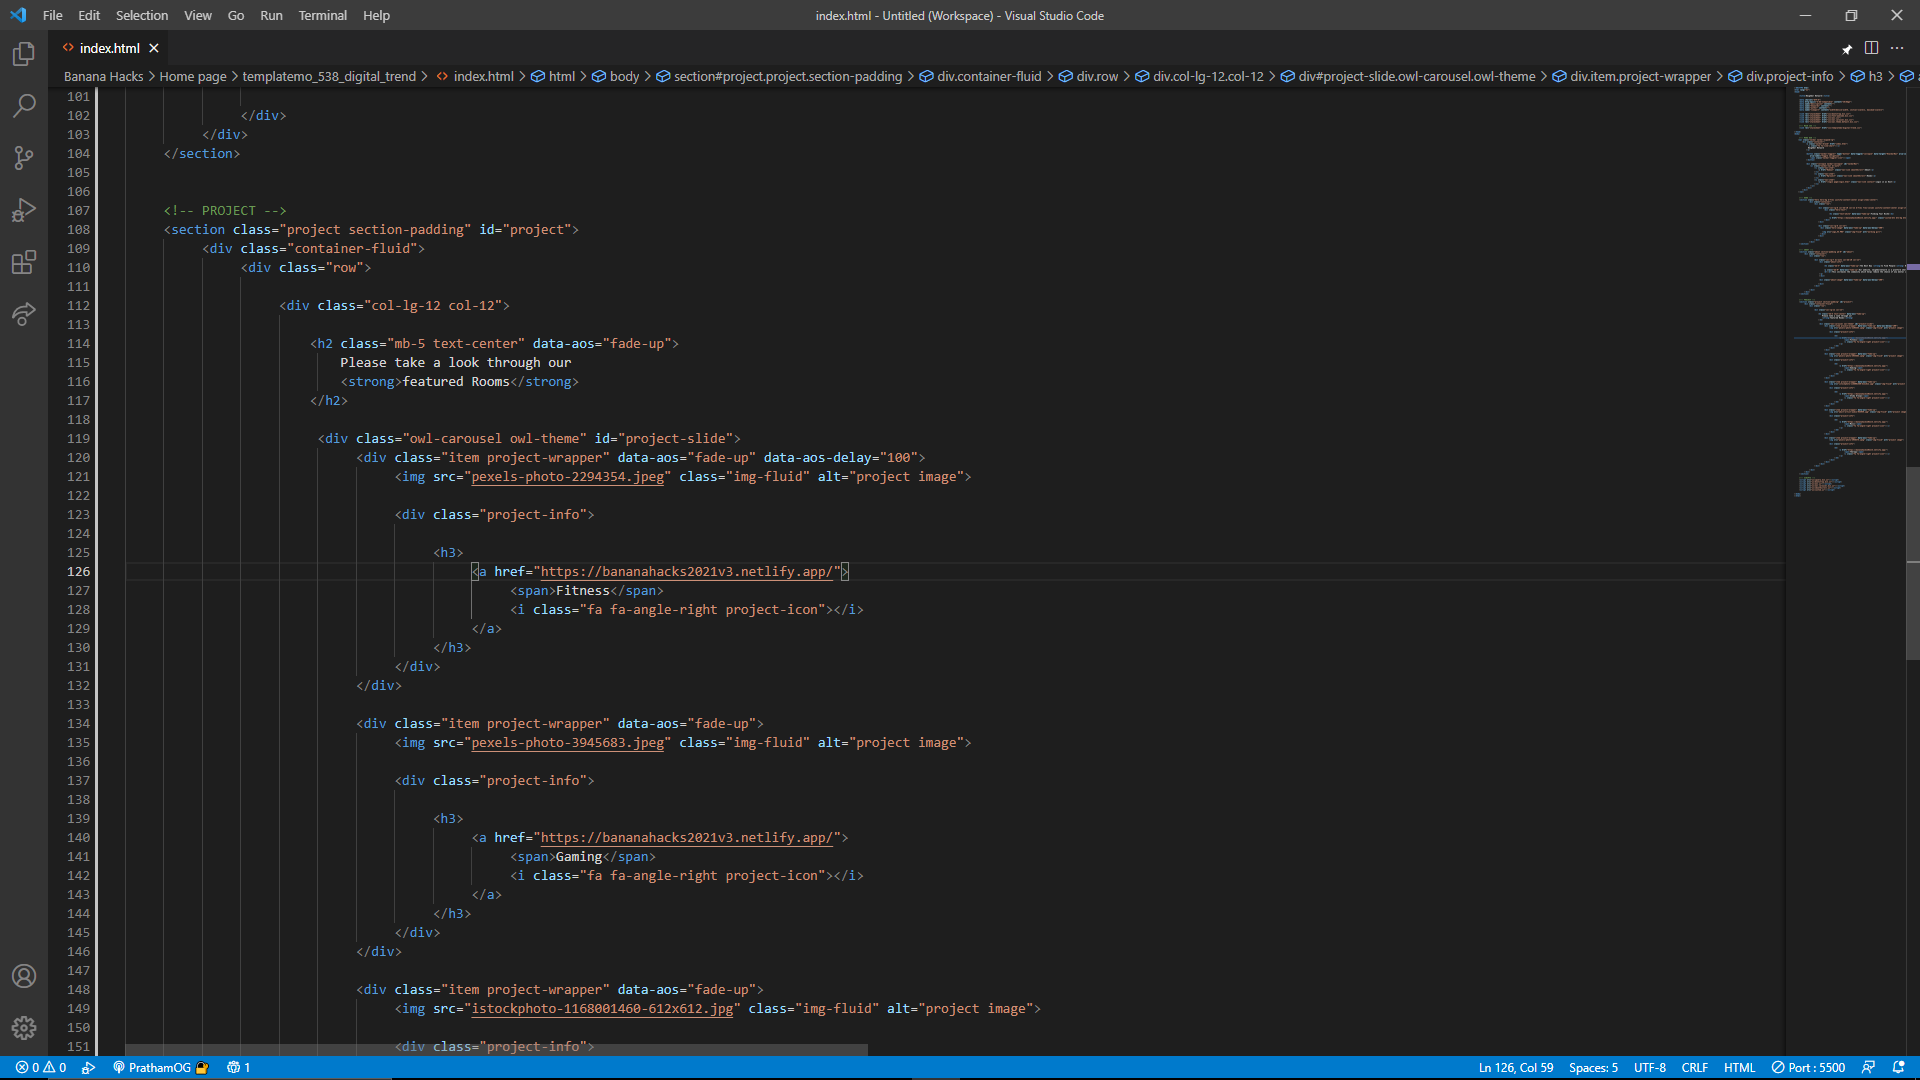Click PrathamOG Live Share session in status bar
This screenshot has width=1920, height=1080.
(160, 1067)
